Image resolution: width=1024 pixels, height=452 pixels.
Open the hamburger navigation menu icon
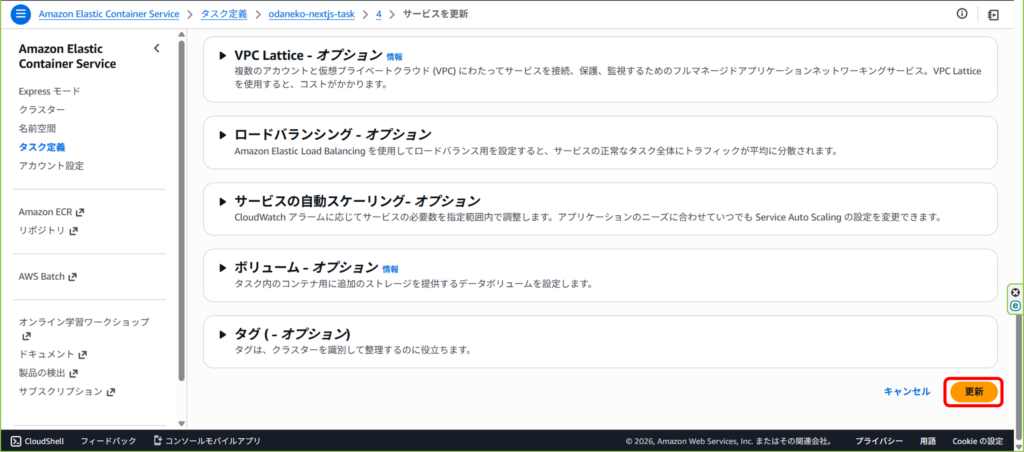pyautogui.click(x=21, y=15)
